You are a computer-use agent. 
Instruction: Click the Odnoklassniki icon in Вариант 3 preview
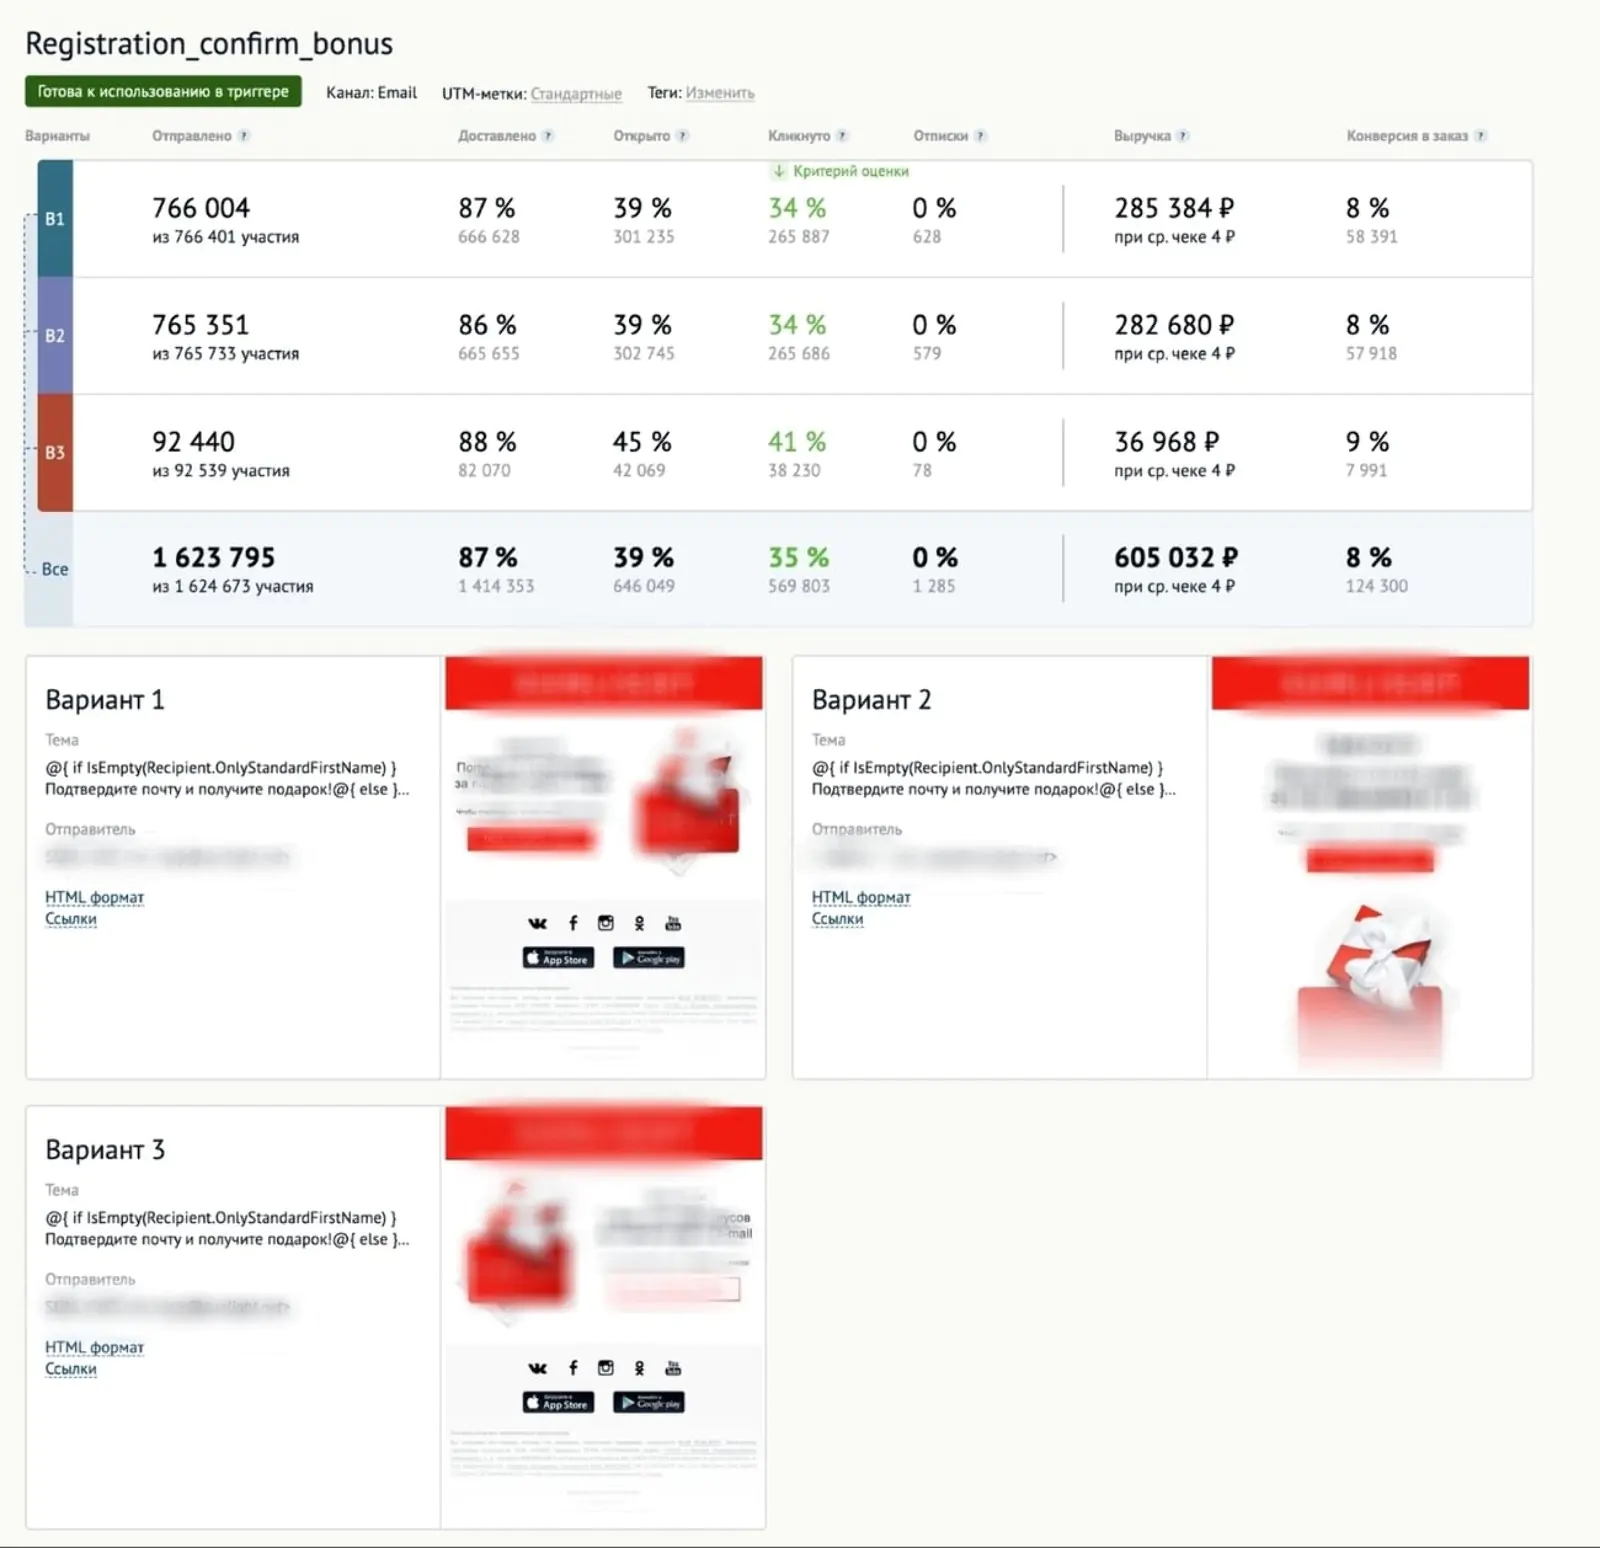(x=639, y=1368)
